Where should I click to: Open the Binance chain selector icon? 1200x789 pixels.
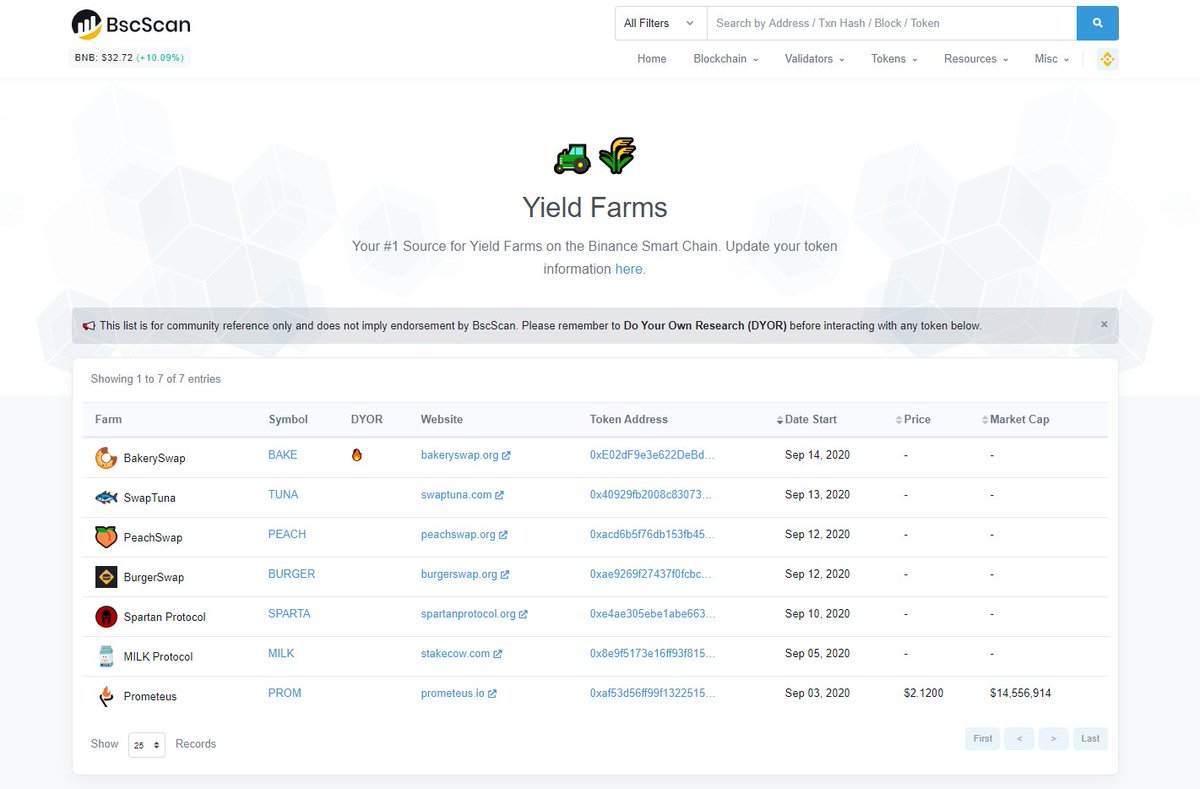coord(1107,59)
